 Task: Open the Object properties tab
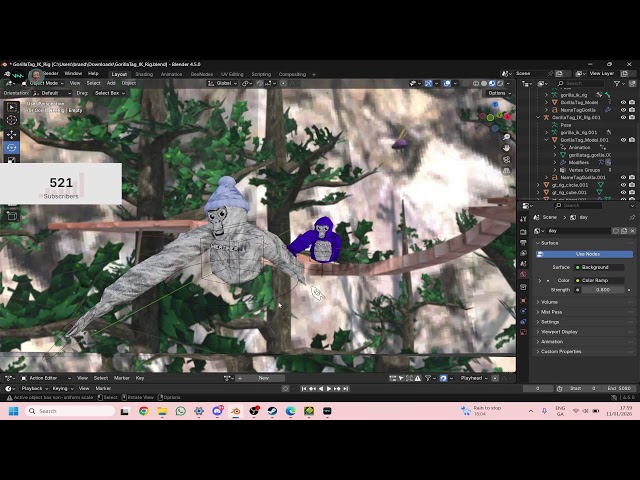(524, 300)
